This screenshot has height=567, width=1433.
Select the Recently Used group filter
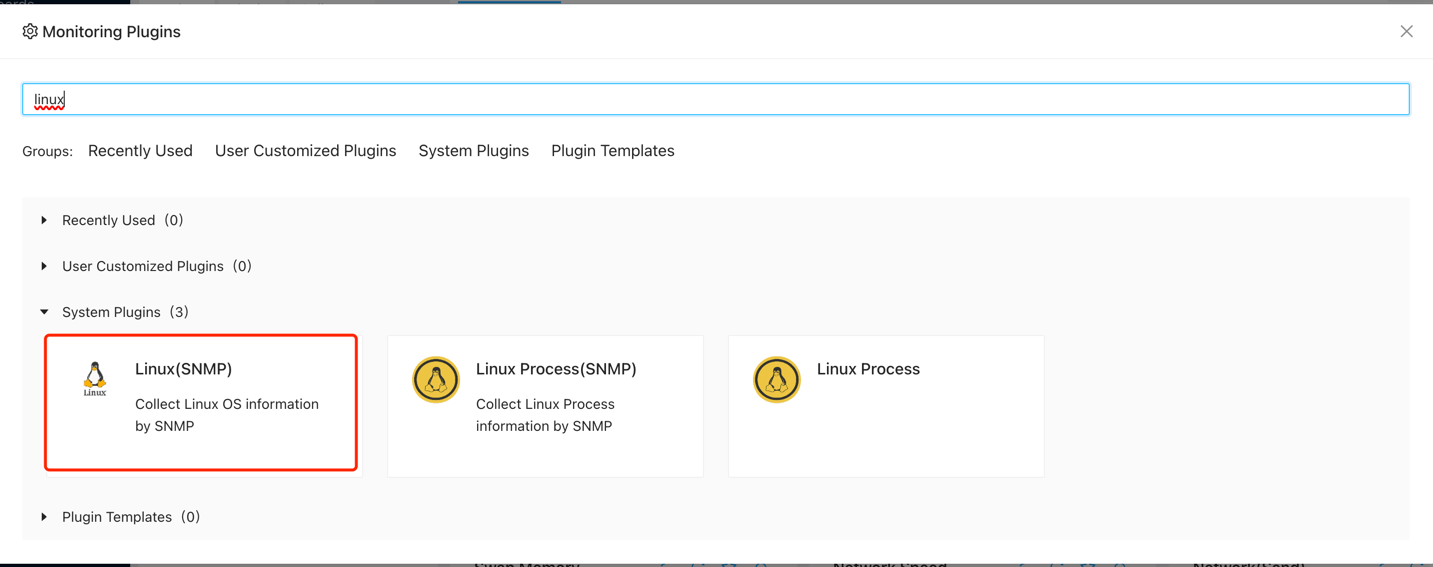coord(140,151)
